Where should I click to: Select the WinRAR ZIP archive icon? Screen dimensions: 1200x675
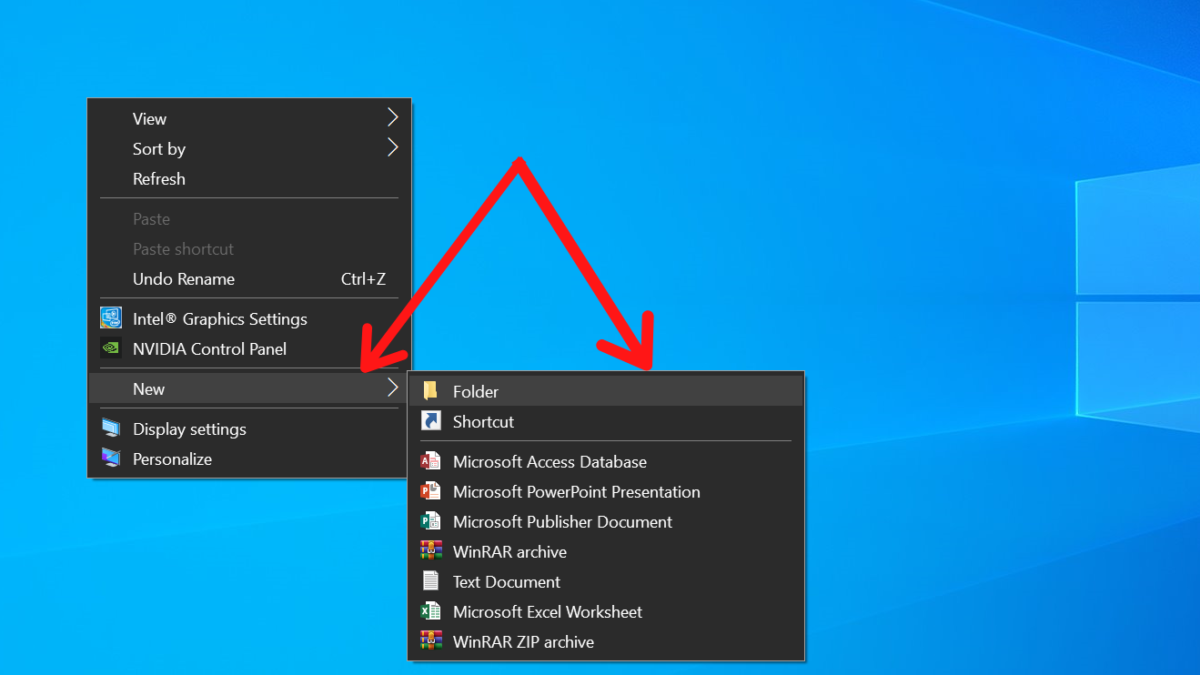pyautogui.click(x=431, y=641)
